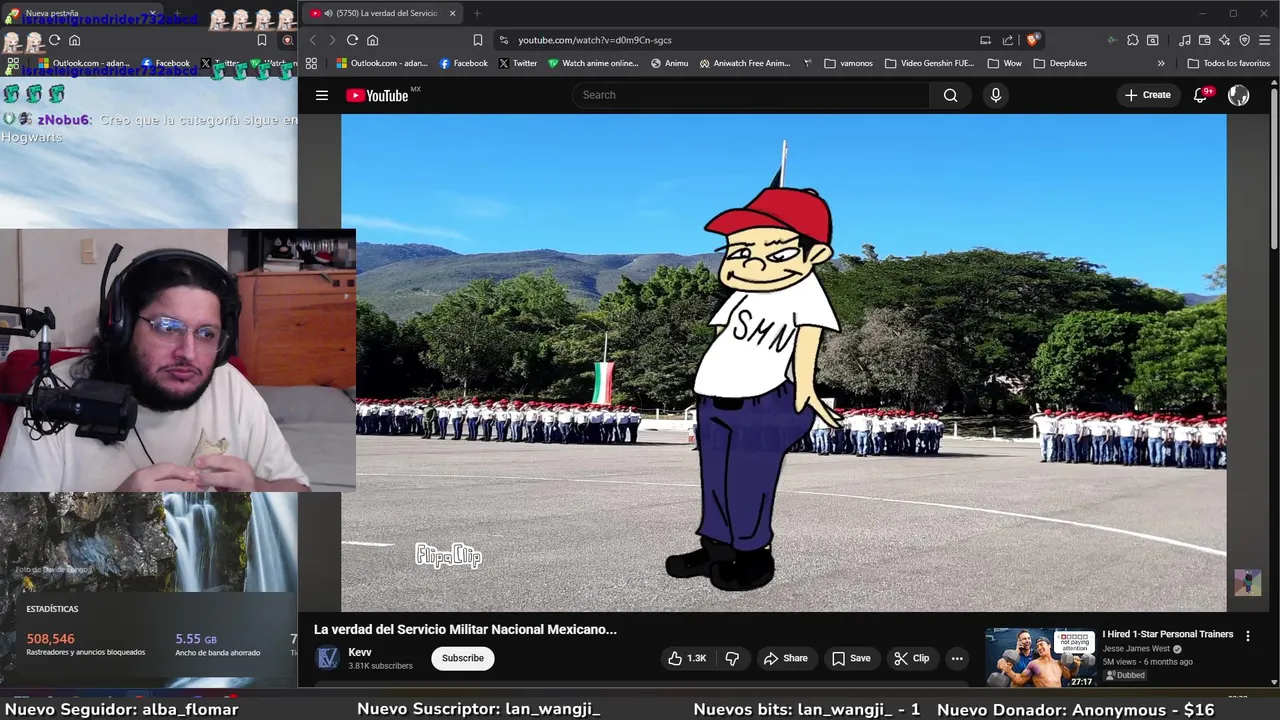Screen dimensions: 1280x720
Task: Bookmark this page with address bar bookmark icon
Action: point(478,40)
